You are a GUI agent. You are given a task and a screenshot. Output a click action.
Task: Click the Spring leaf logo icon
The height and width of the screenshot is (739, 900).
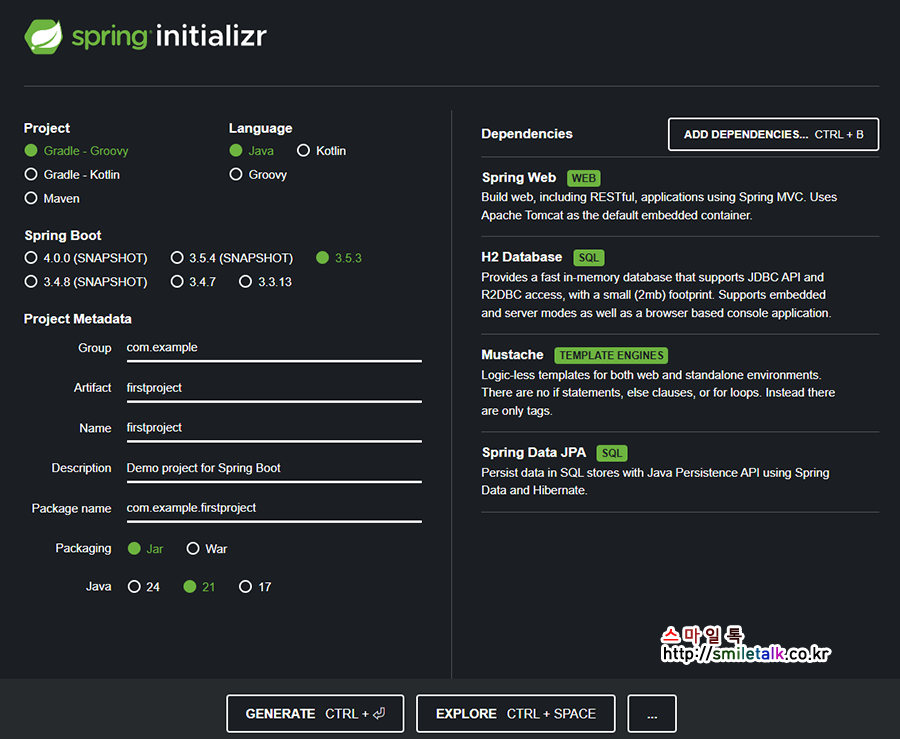pos(44,37)
